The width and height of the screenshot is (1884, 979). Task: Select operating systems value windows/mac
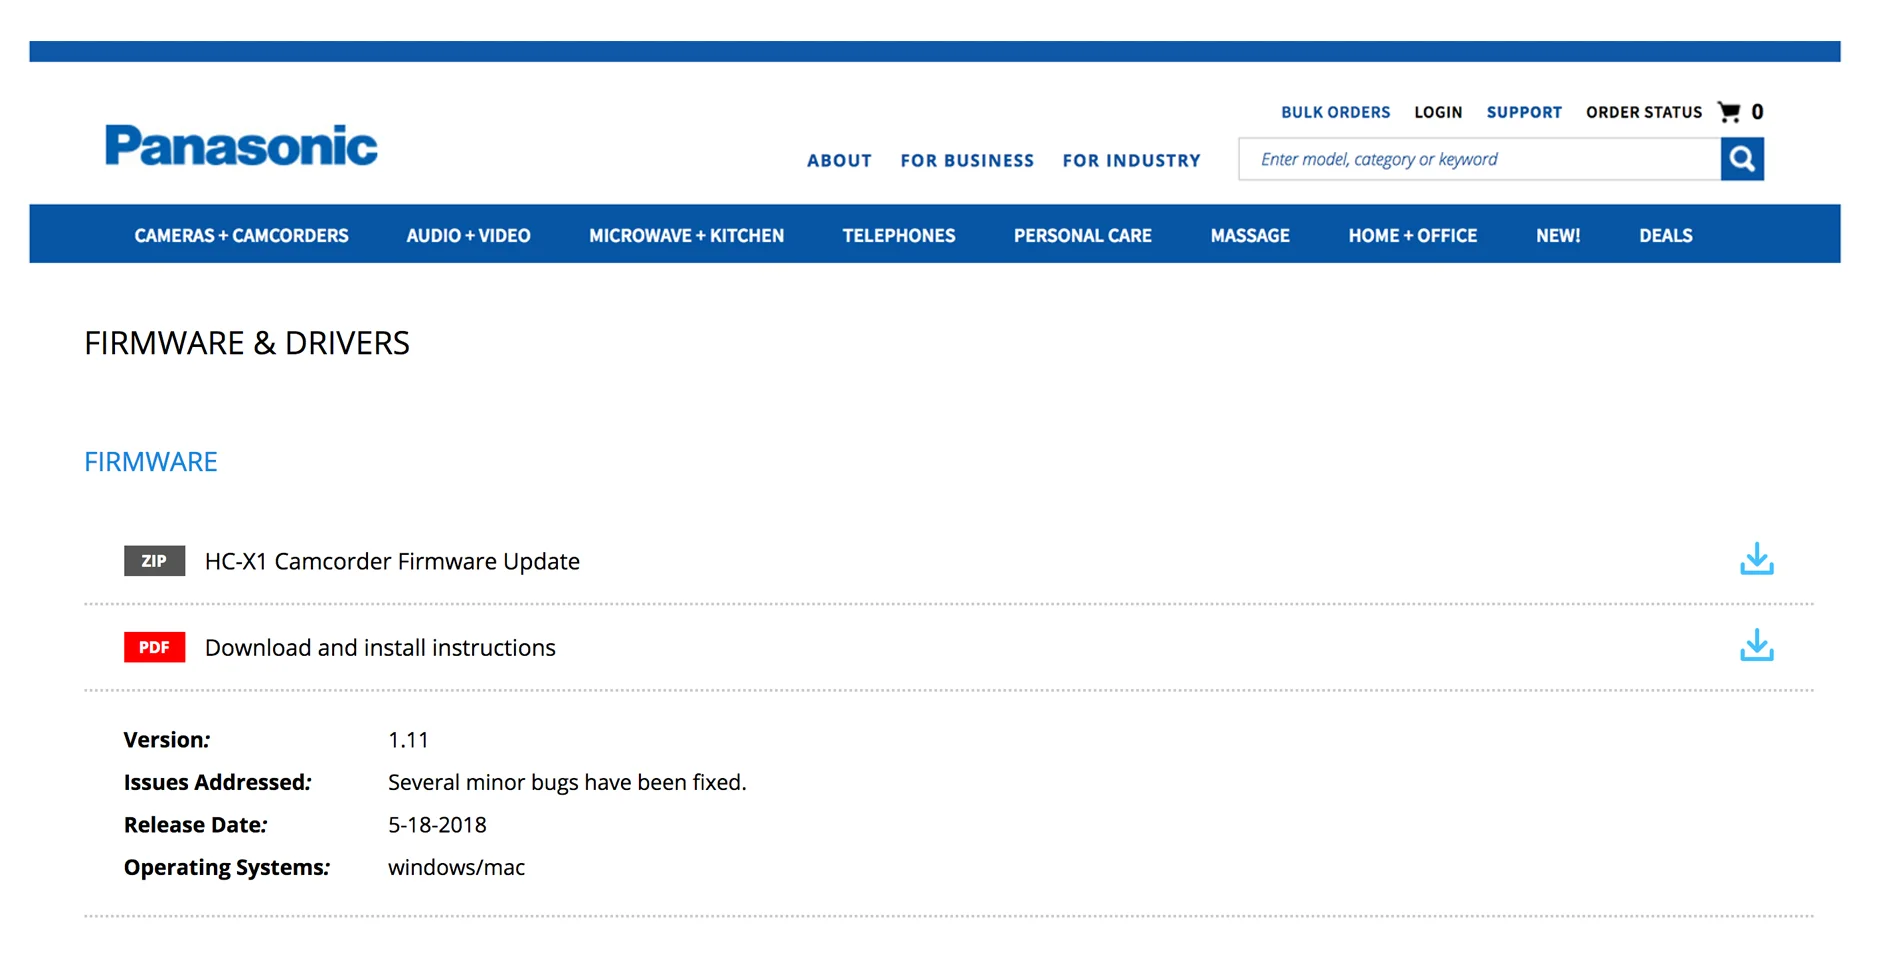tap(456, 867)
